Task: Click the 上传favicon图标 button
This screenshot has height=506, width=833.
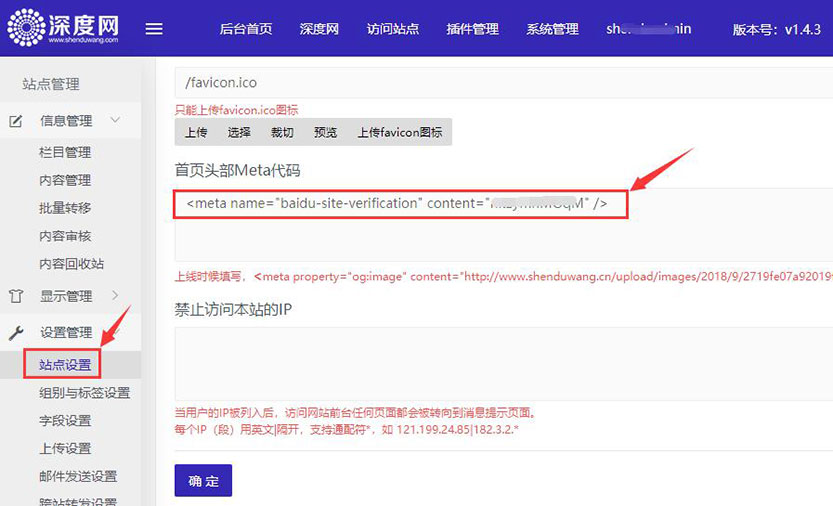Action: point(400,132)
